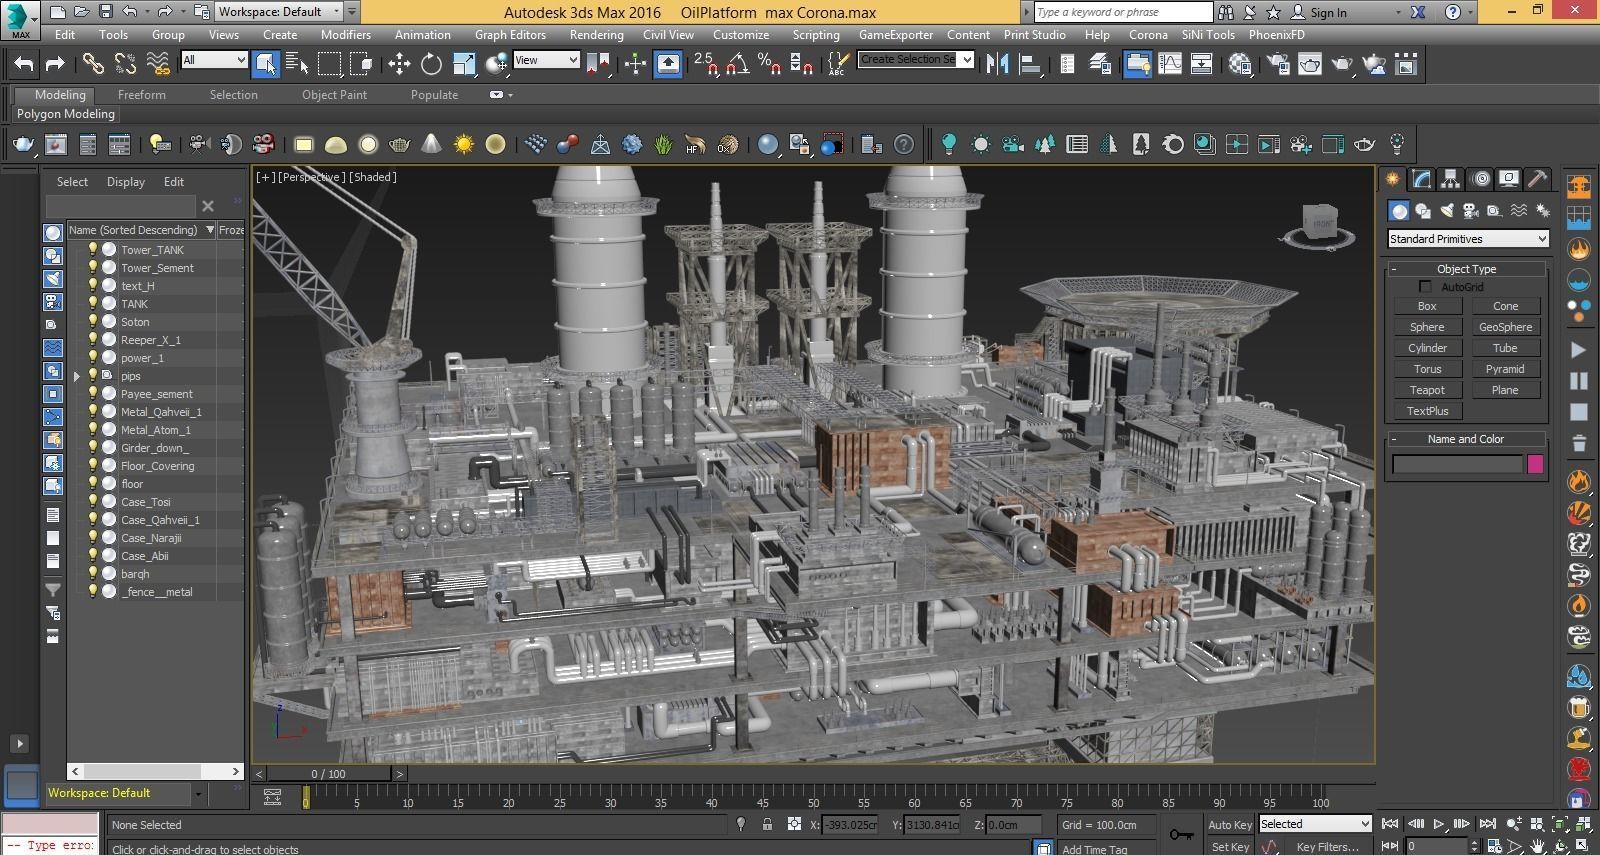Choose the Select and Uniform Scale tool
The width and height of the screenshot is (1600, 855).
tap(464, 65)
